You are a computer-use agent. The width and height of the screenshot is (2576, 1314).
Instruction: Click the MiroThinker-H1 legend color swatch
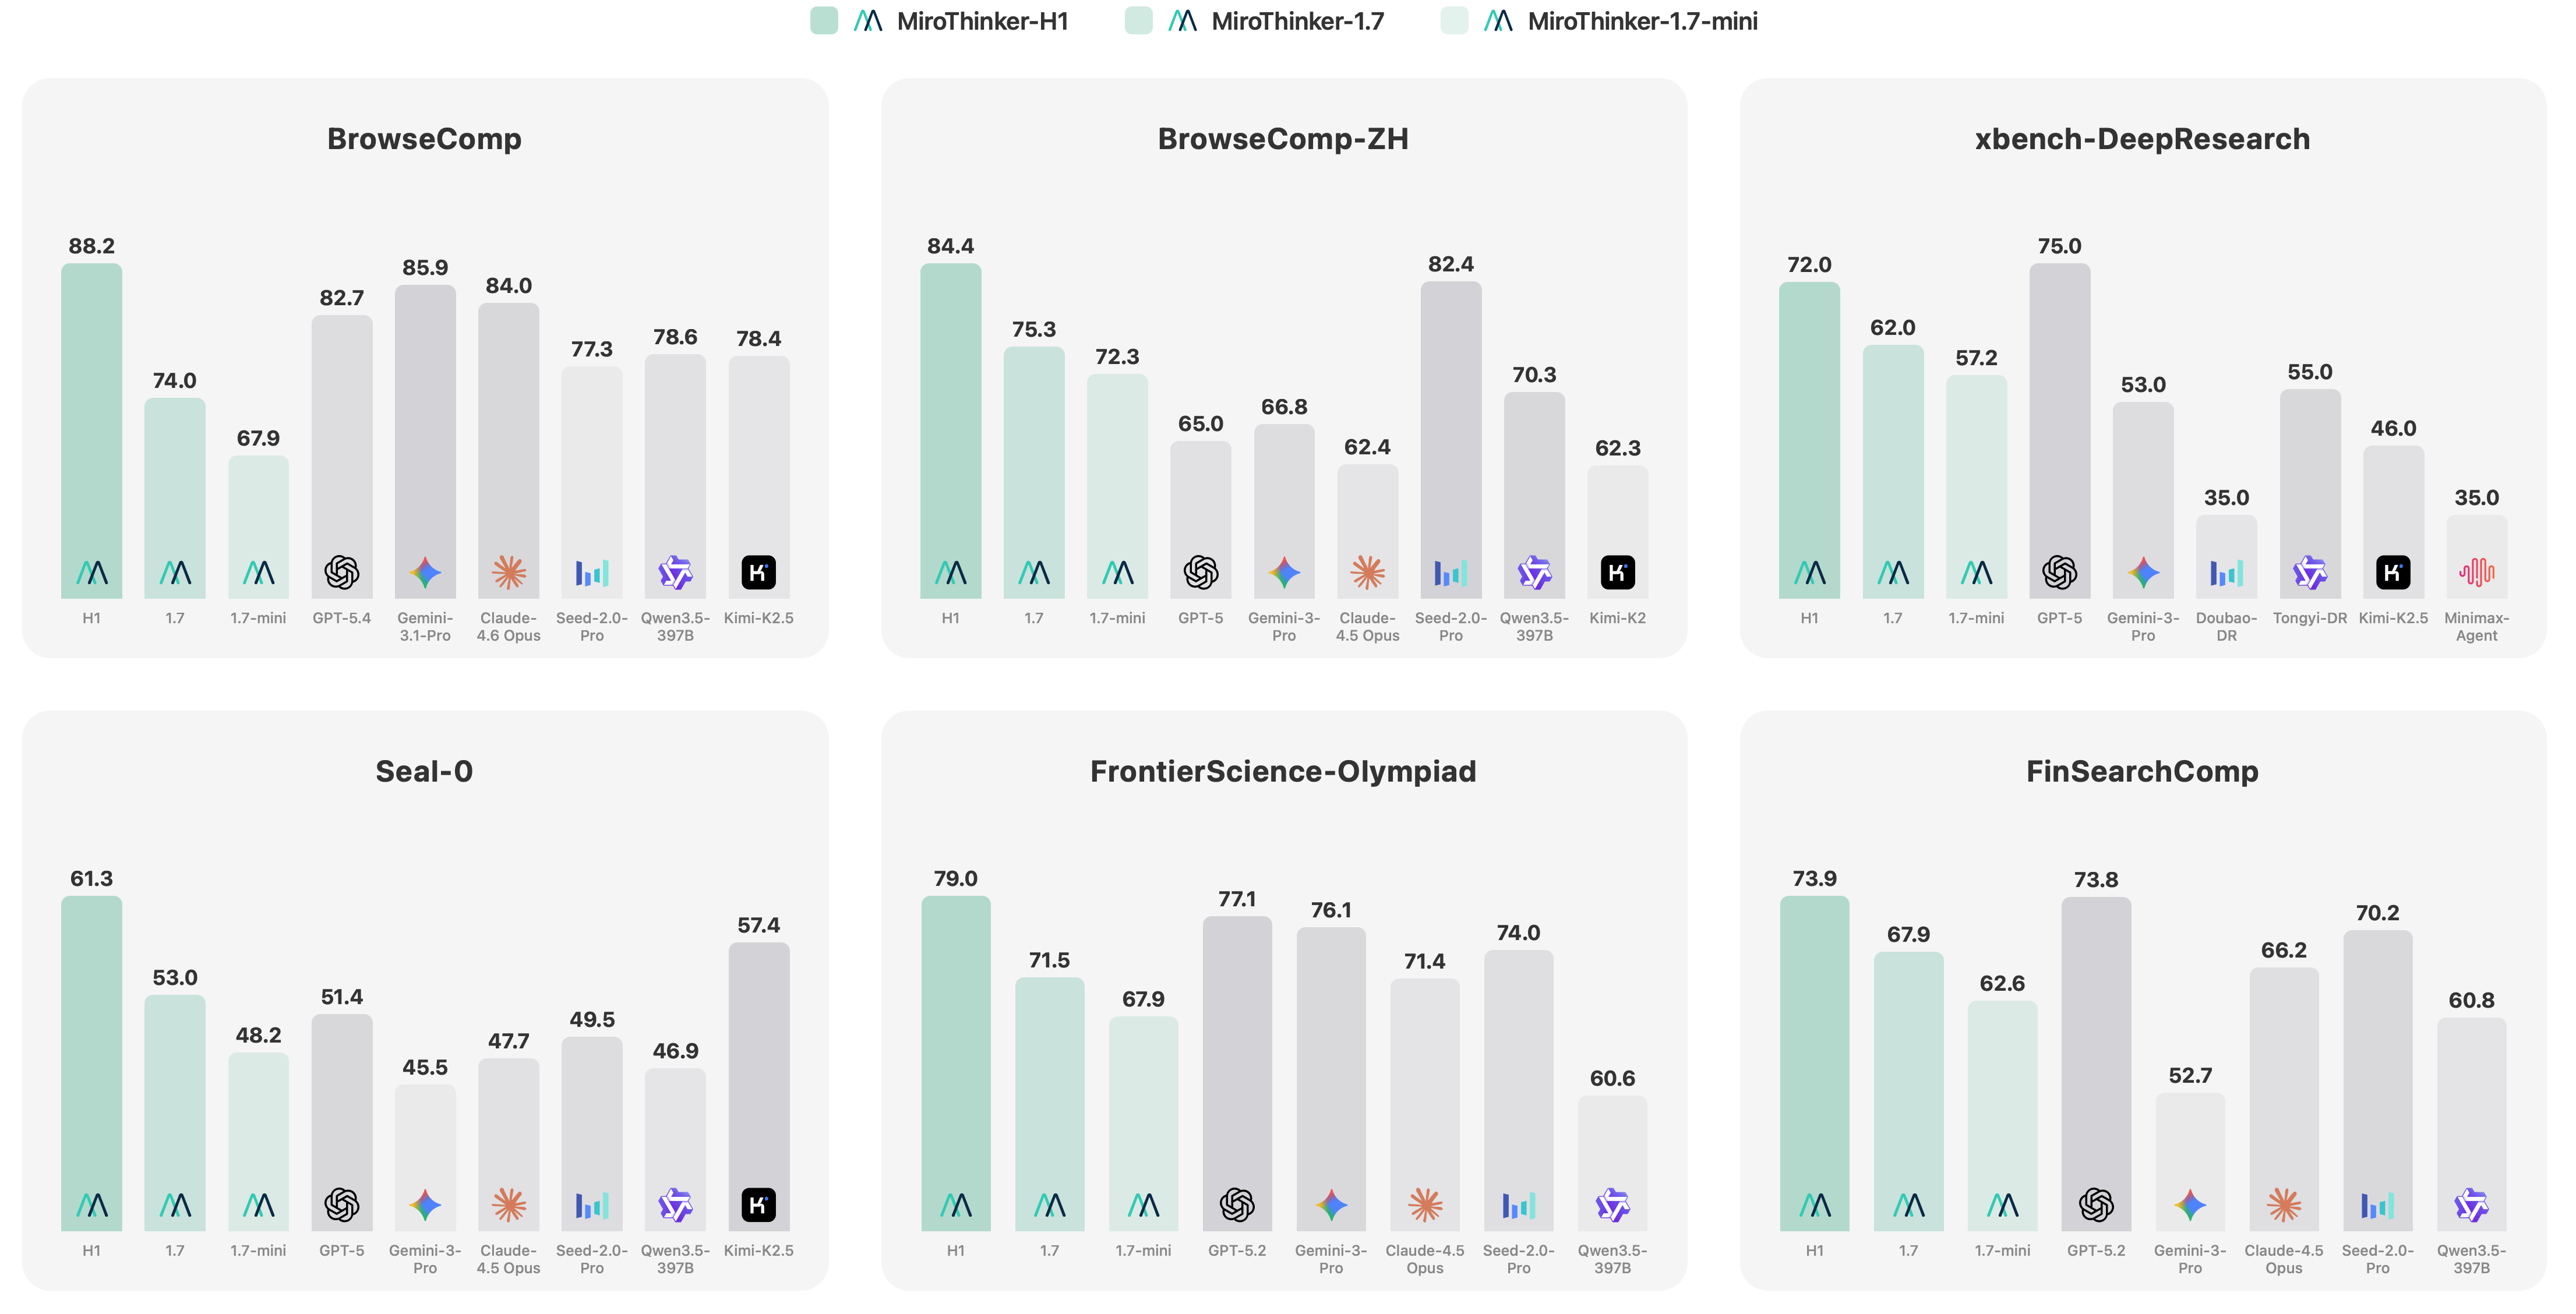coord(824,21)
